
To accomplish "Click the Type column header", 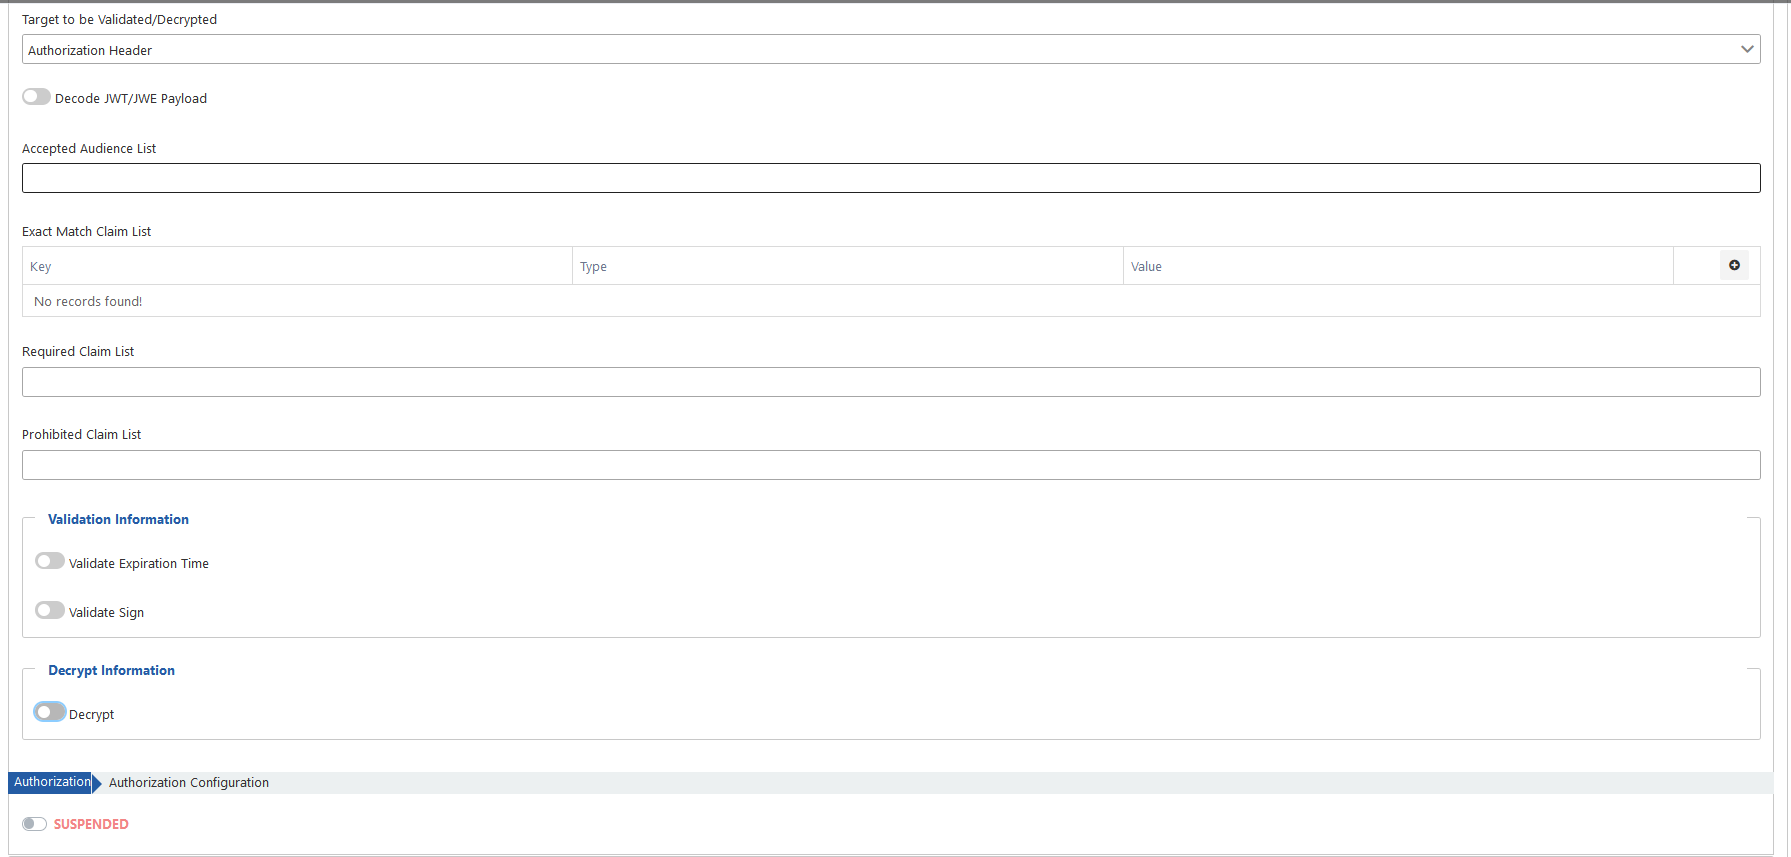I will point(848,266).
